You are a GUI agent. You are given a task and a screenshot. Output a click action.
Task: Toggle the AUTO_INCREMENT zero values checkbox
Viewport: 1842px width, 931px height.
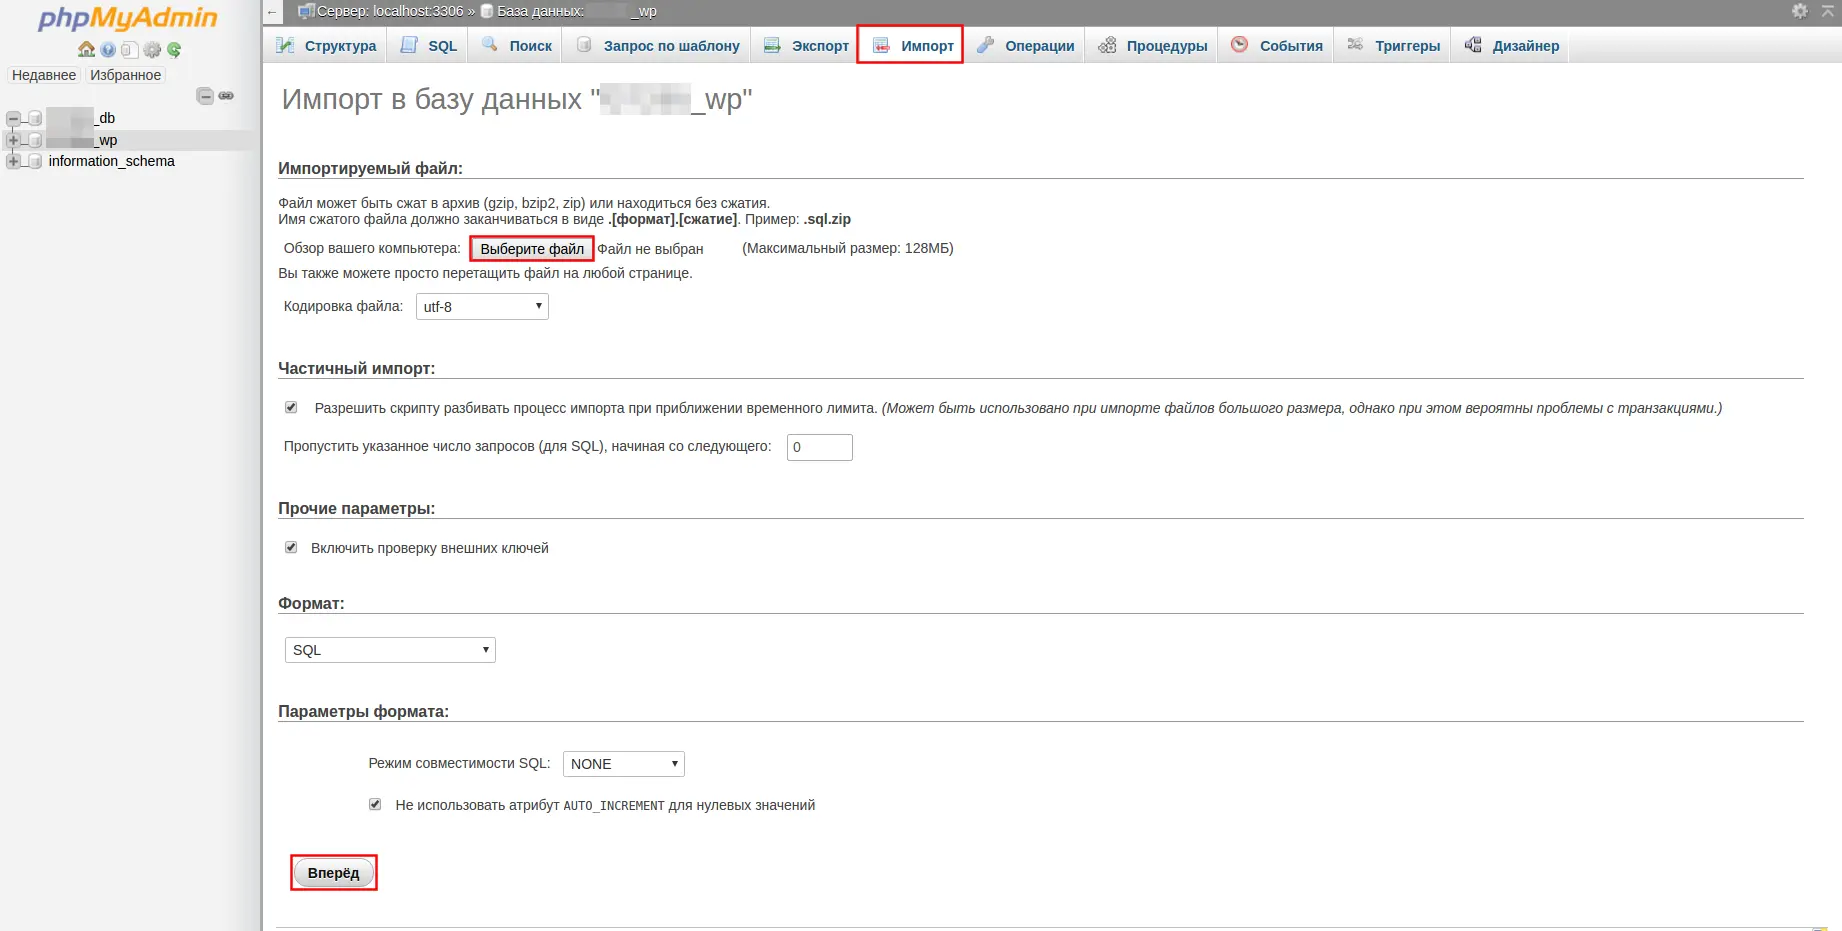click(x=375, y=805)
